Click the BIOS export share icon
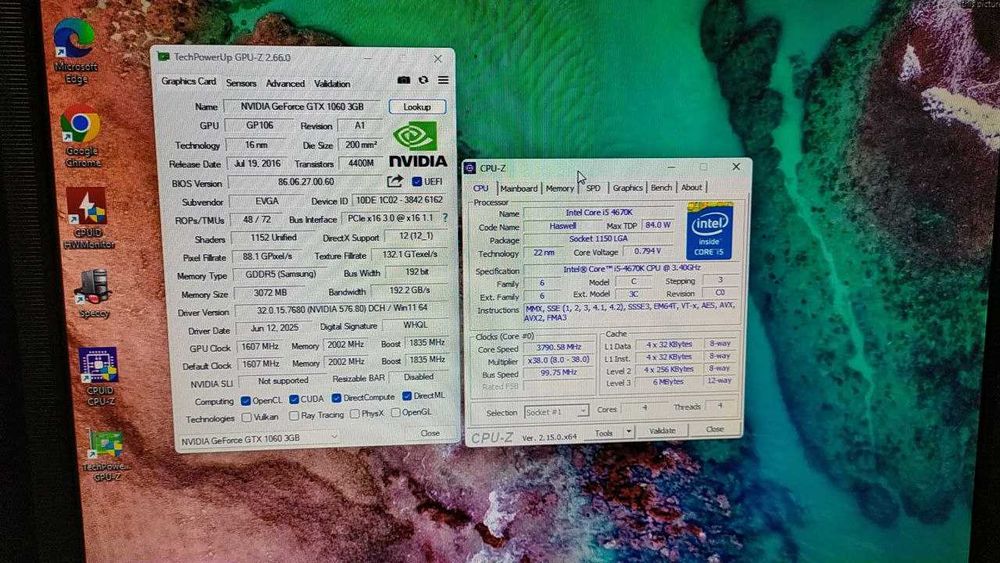The width and height of the screenshot is (1000, 563). pyautogui.click(x=395, y=182)
